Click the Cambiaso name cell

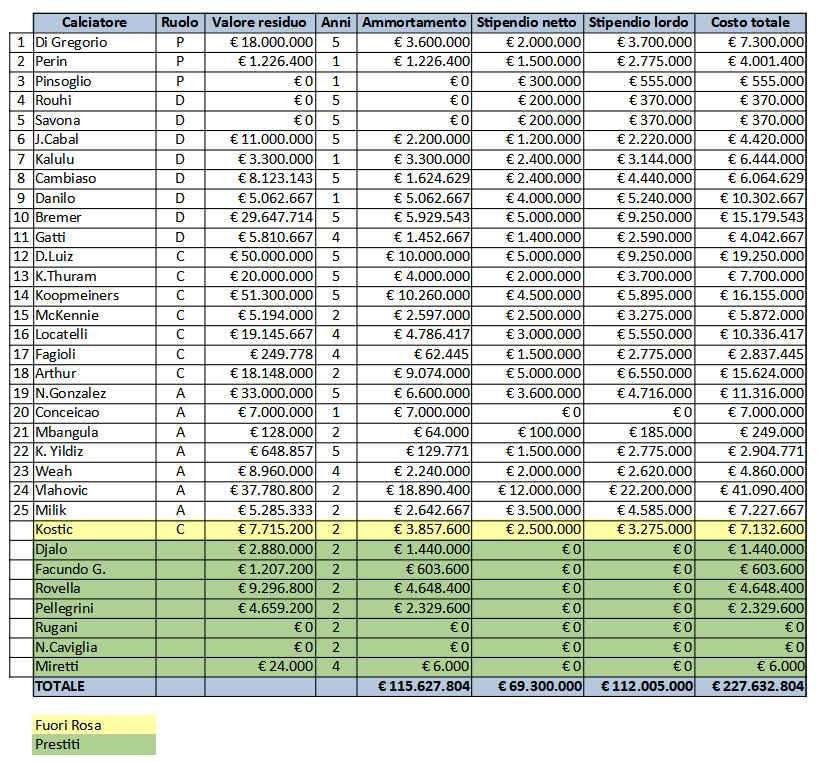pyautogui.click(x=94, y=179)
